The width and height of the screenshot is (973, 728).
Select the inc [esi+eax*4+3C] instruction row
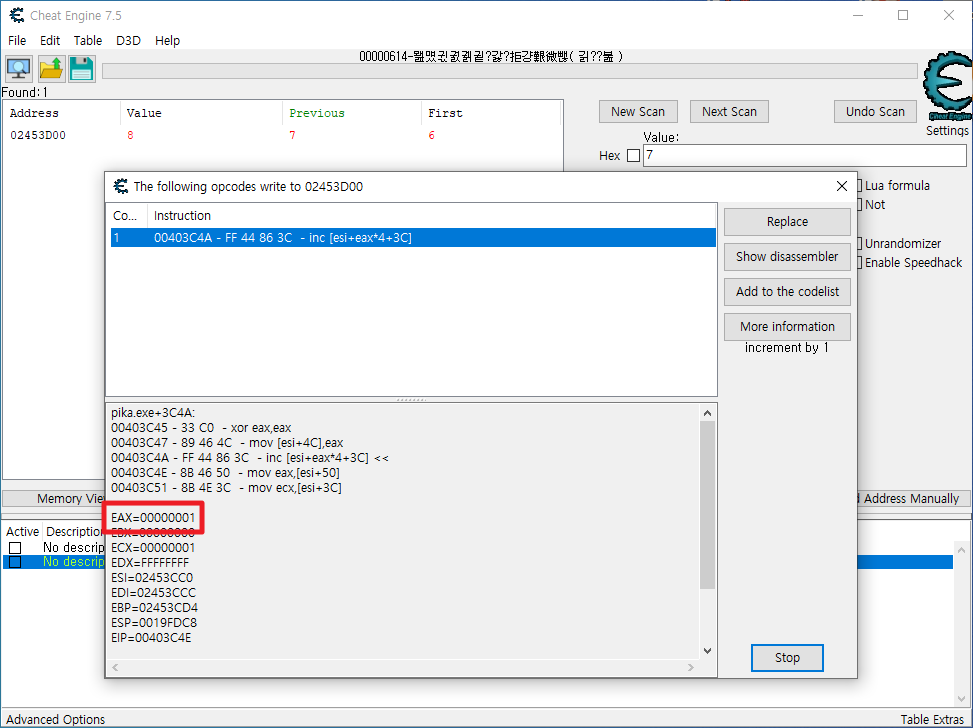click(413, 238)
